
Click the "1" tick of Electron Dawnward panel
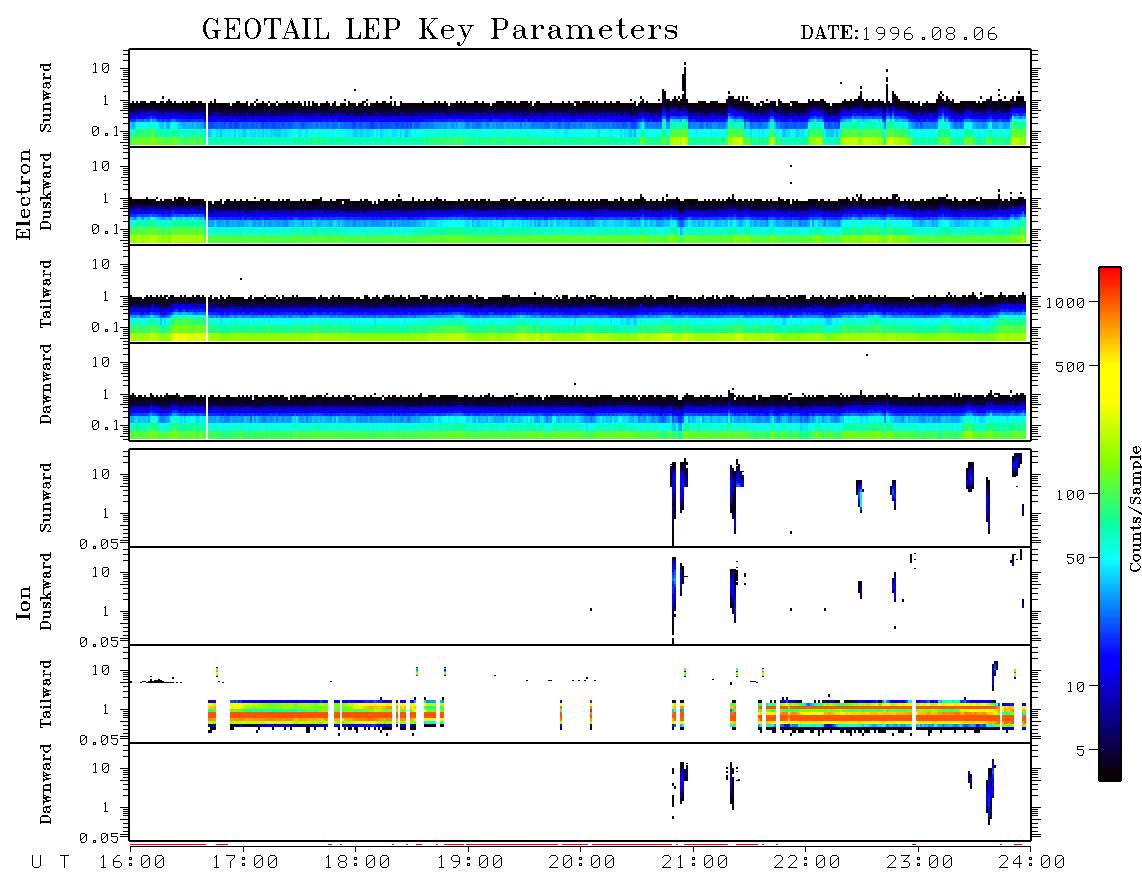105,394
